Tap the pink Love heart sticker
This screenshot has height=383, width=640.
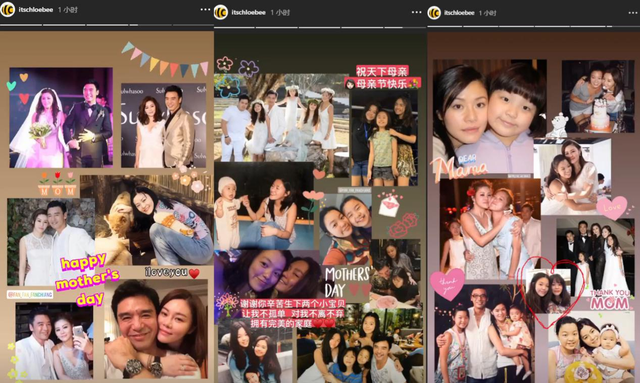tap(611, 207)
